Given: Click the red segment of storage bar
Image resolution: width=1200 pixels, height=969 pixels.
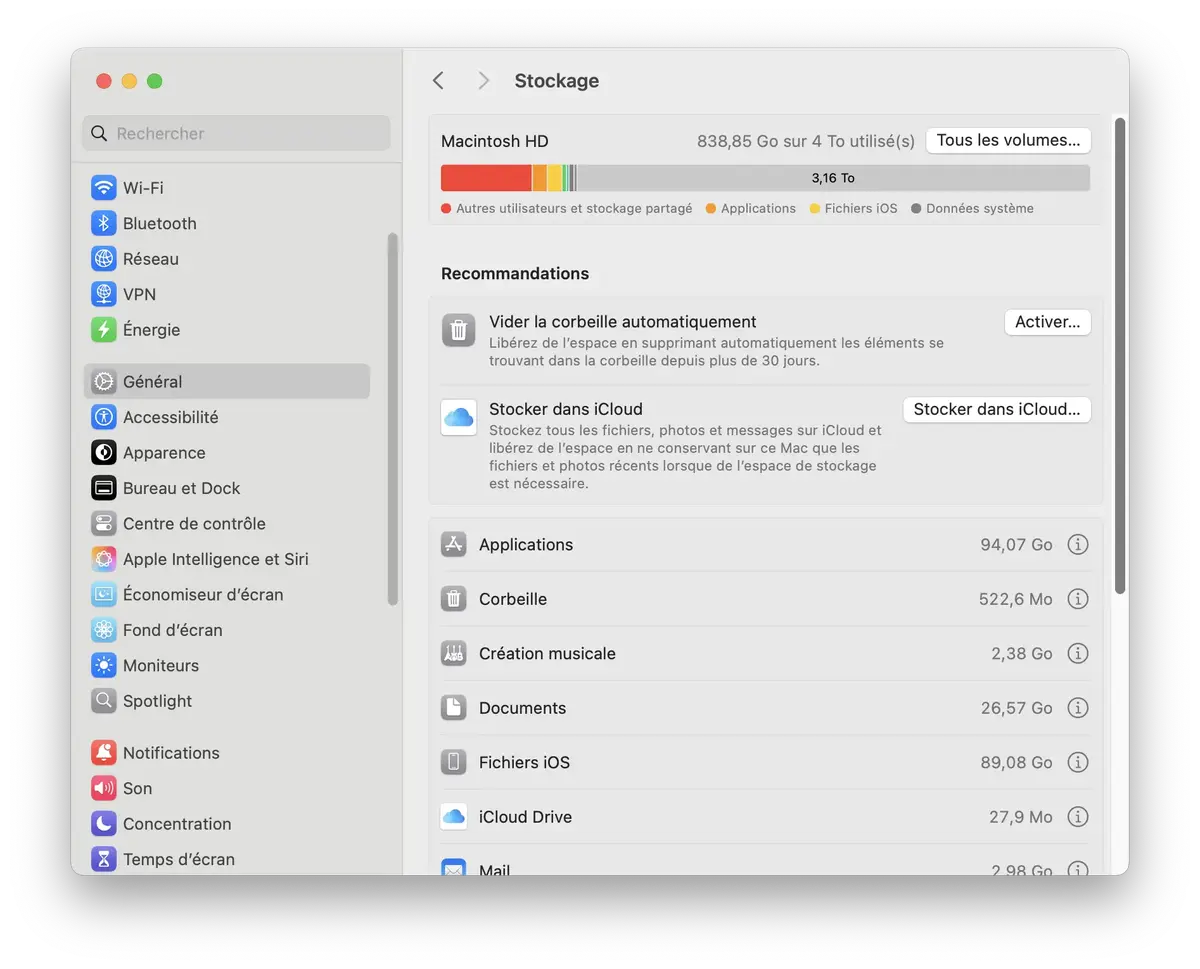Looking at the screenshot, I should [x=486, y=178].
